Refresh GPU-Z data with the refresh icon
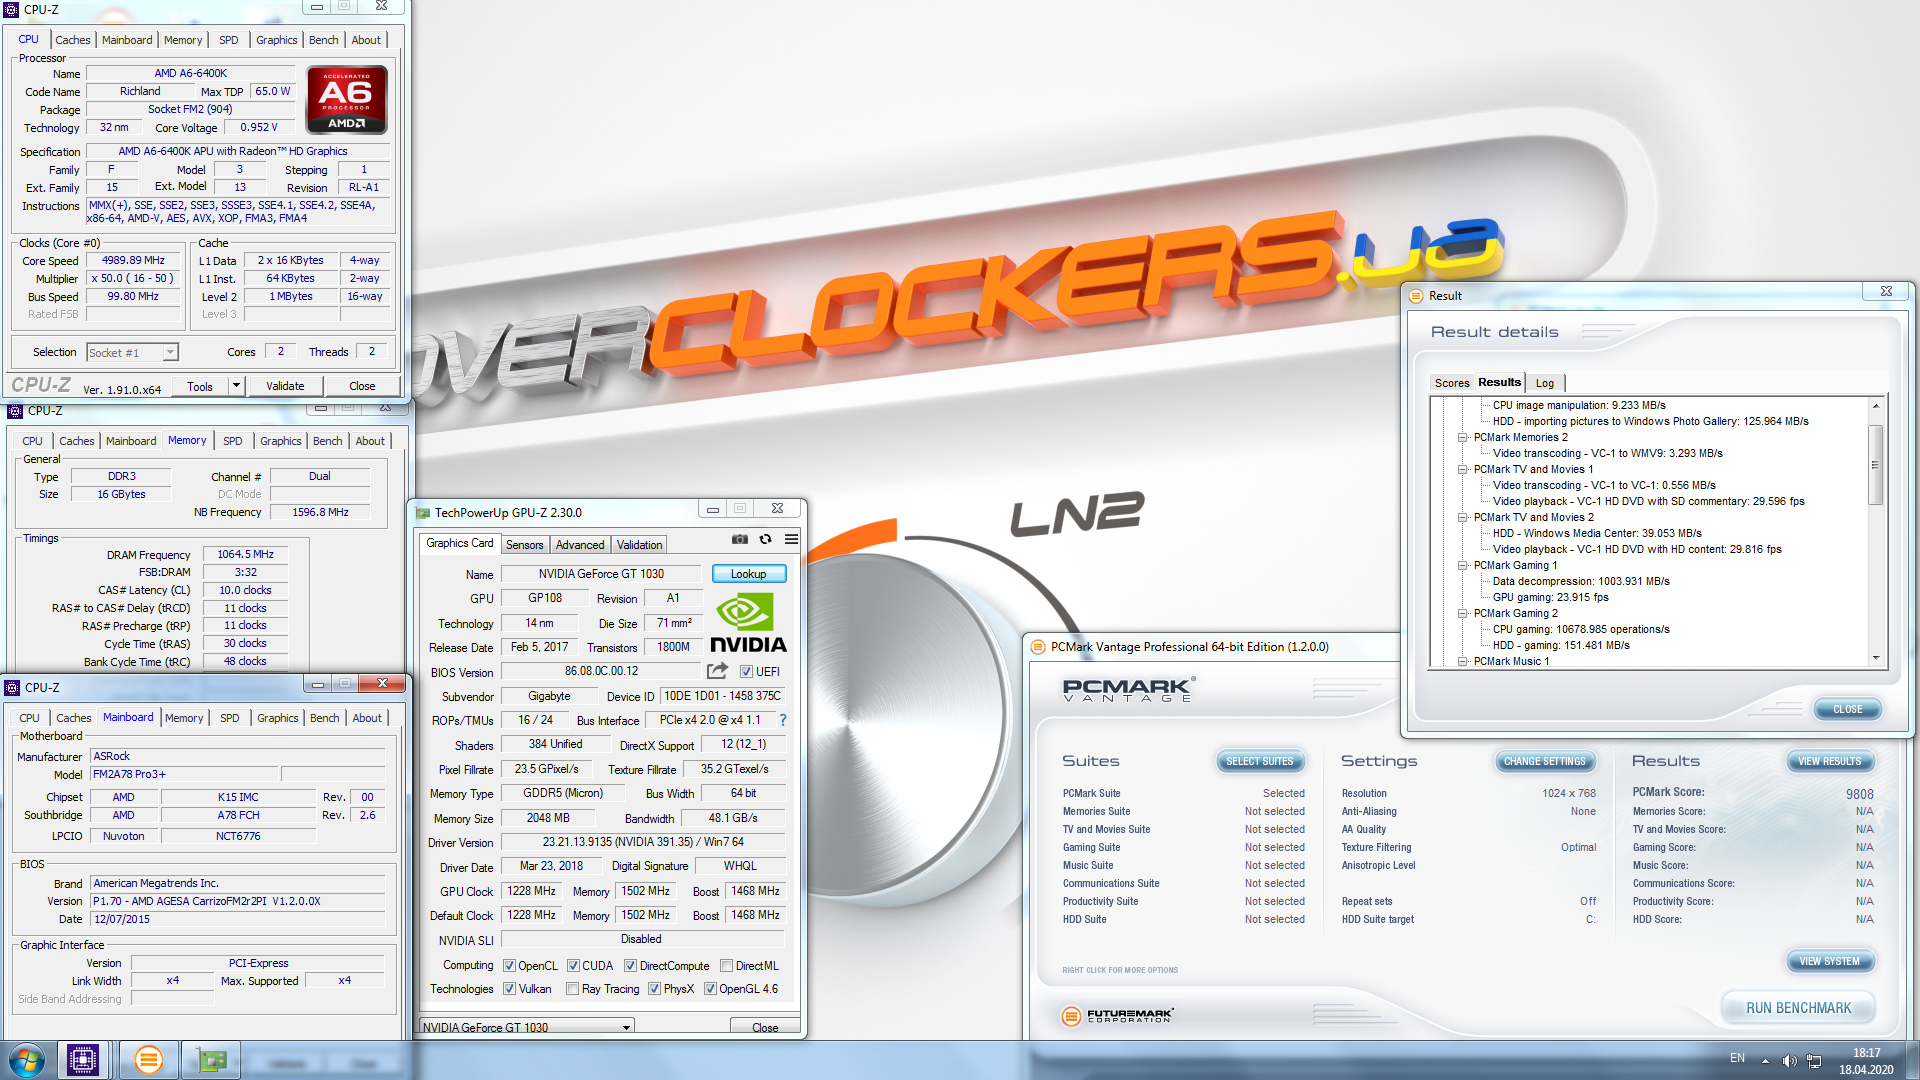The width and height of the screenshot is (1920, 1080). [x=765, y=539]
